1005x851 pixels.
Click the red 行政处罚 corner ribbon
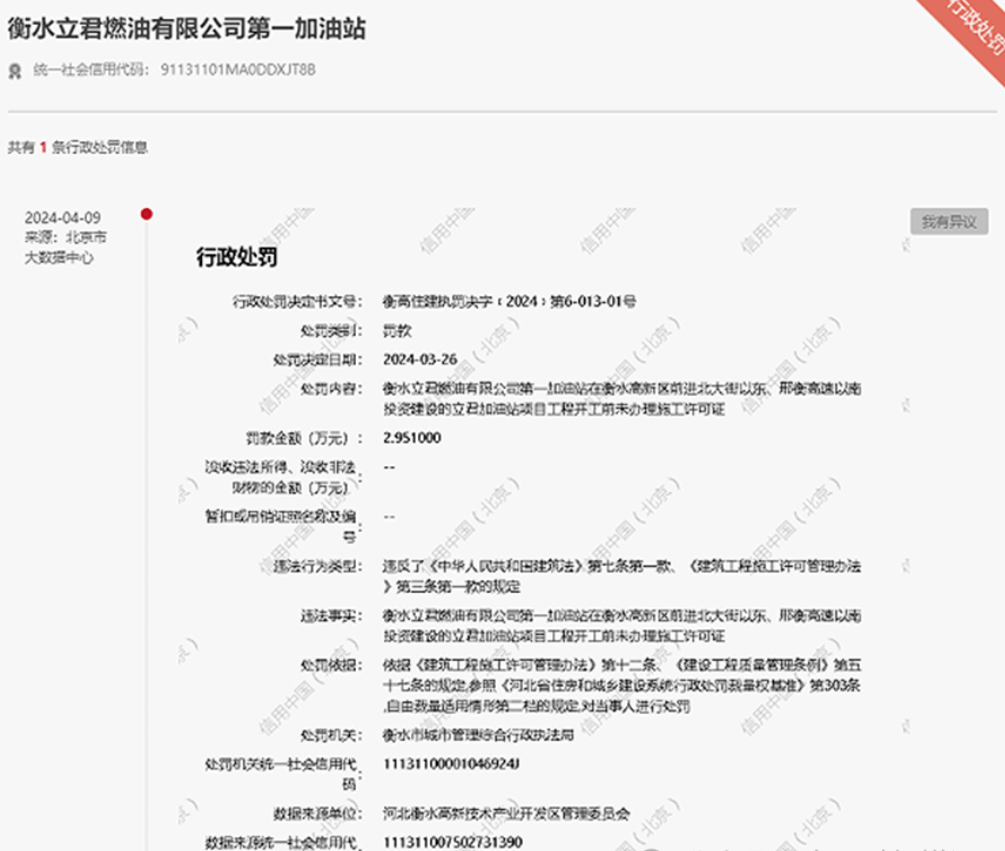pyautogui.click(x=974, y=25)
